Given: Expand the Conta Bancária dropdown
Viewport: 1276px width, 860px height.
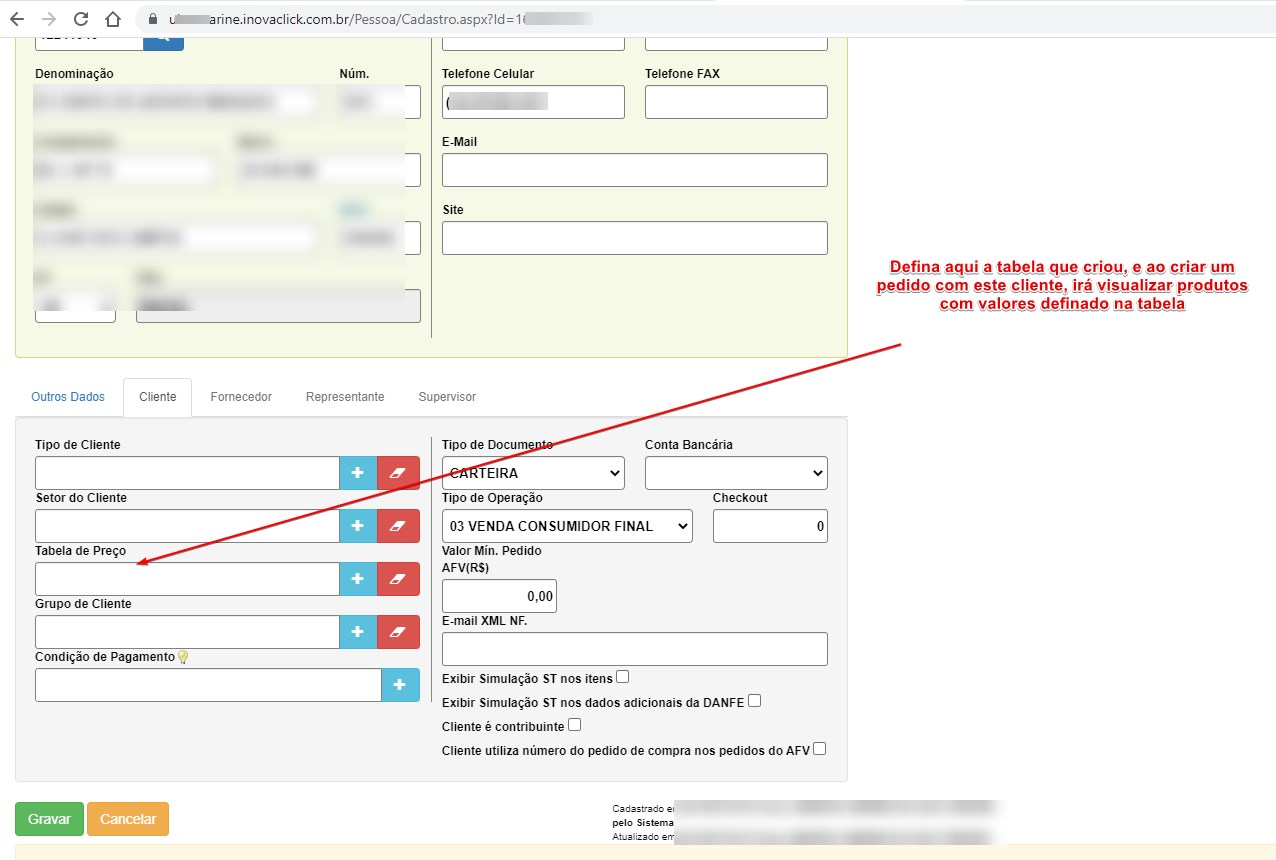Looking at the screenshot, I should [736, 473].
